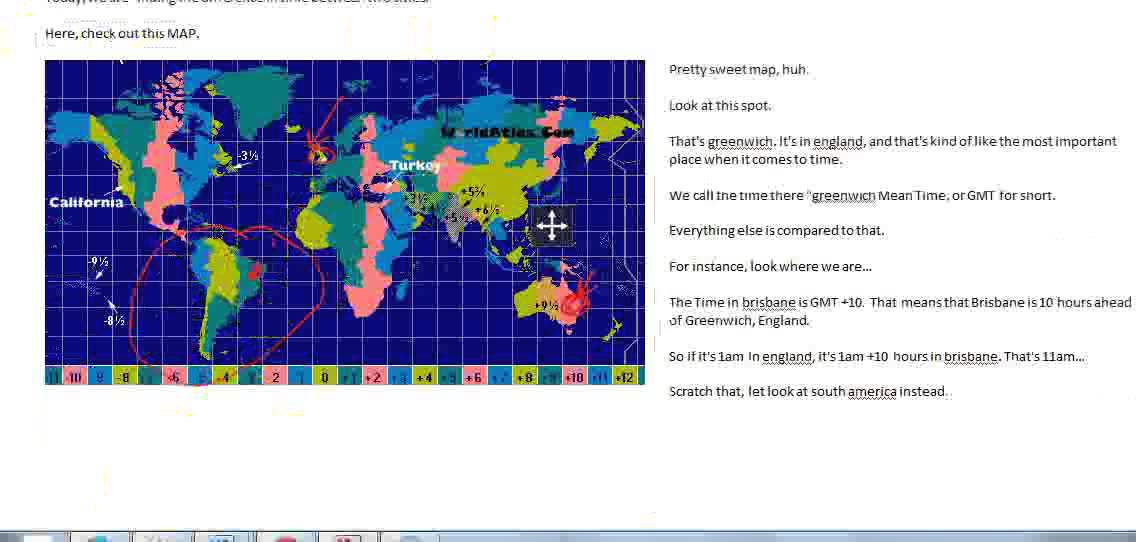Click the sentence starting "We call the time there"
This screenshot has width=1136, height=542.
coord(862,196)
